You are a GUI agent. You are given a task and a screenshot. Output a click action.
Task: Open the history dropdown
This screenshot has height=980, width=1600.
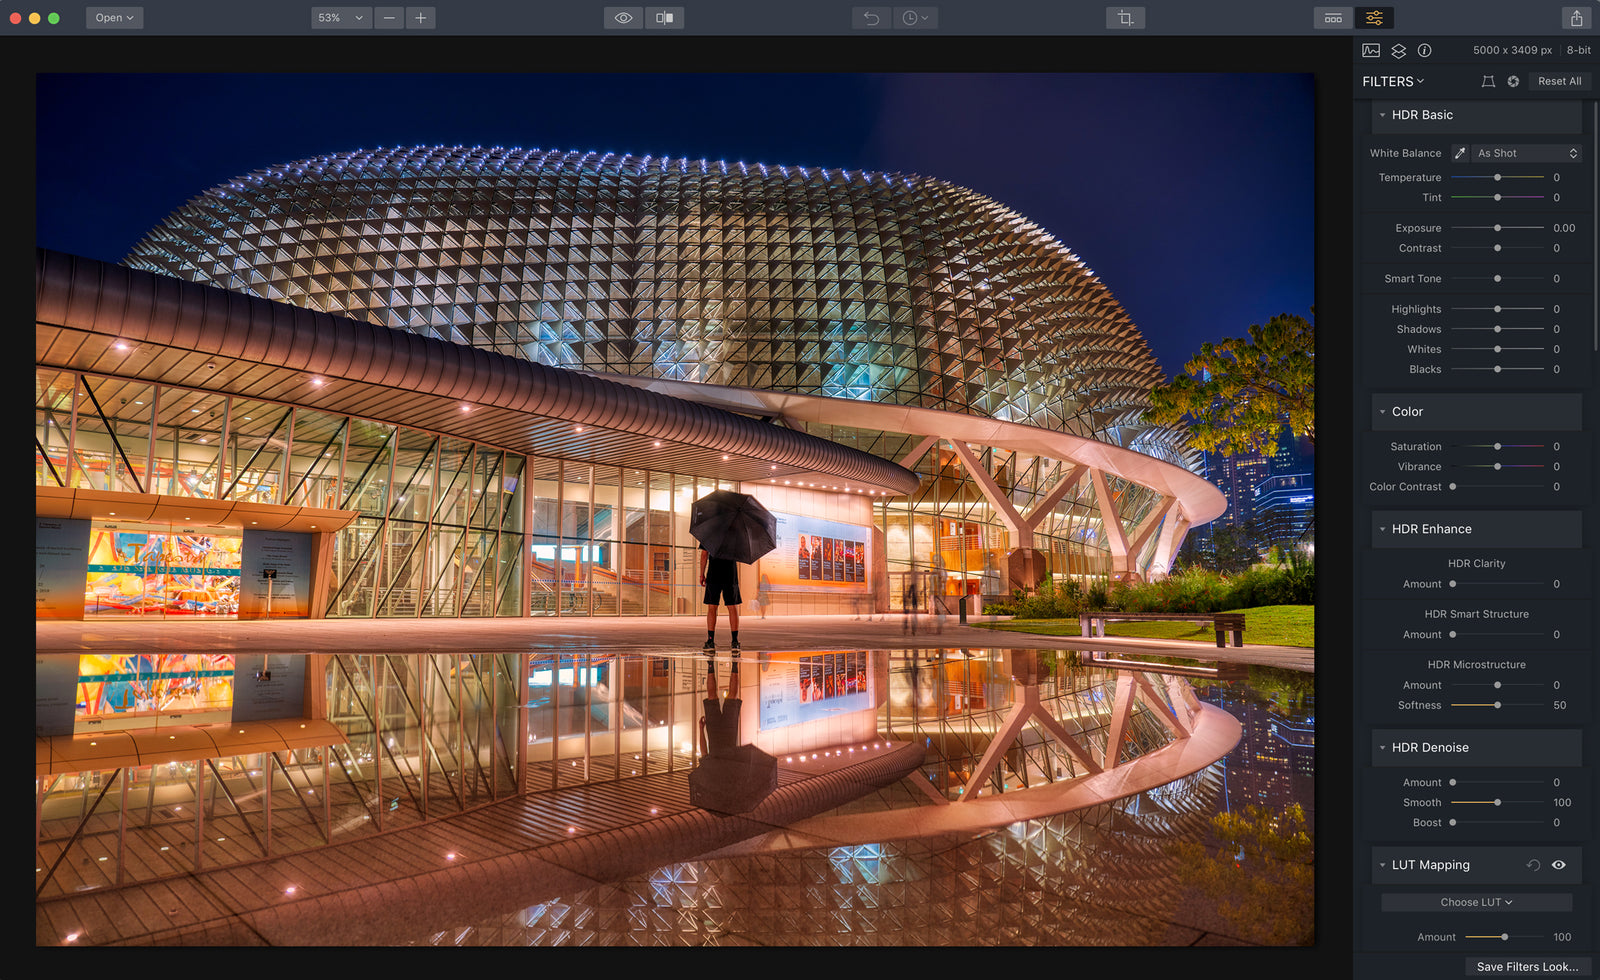pyautogui.click(x=916, y=17)
